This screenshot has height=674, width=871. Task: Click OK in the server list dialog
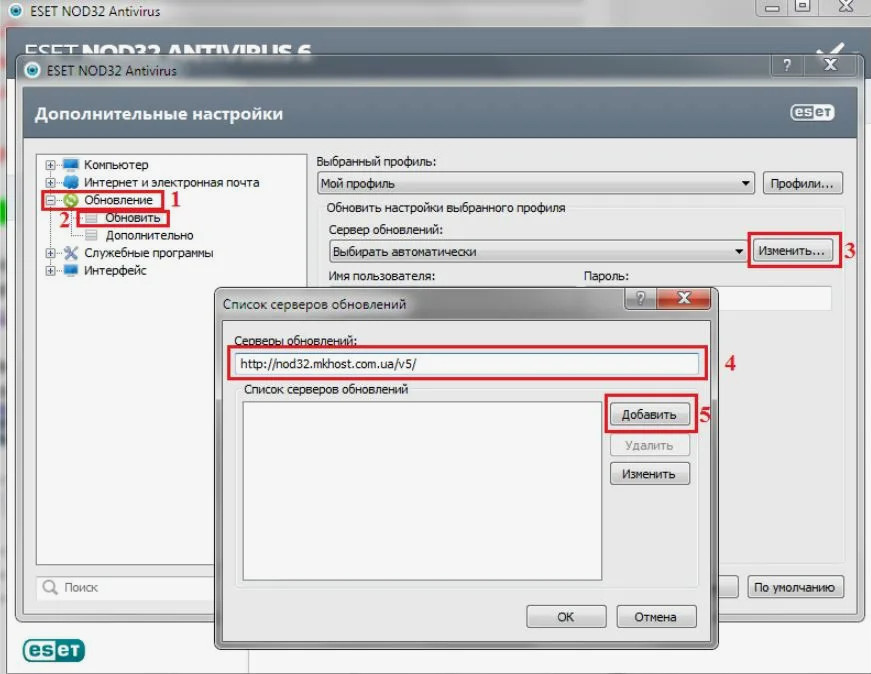click(566, 617)
